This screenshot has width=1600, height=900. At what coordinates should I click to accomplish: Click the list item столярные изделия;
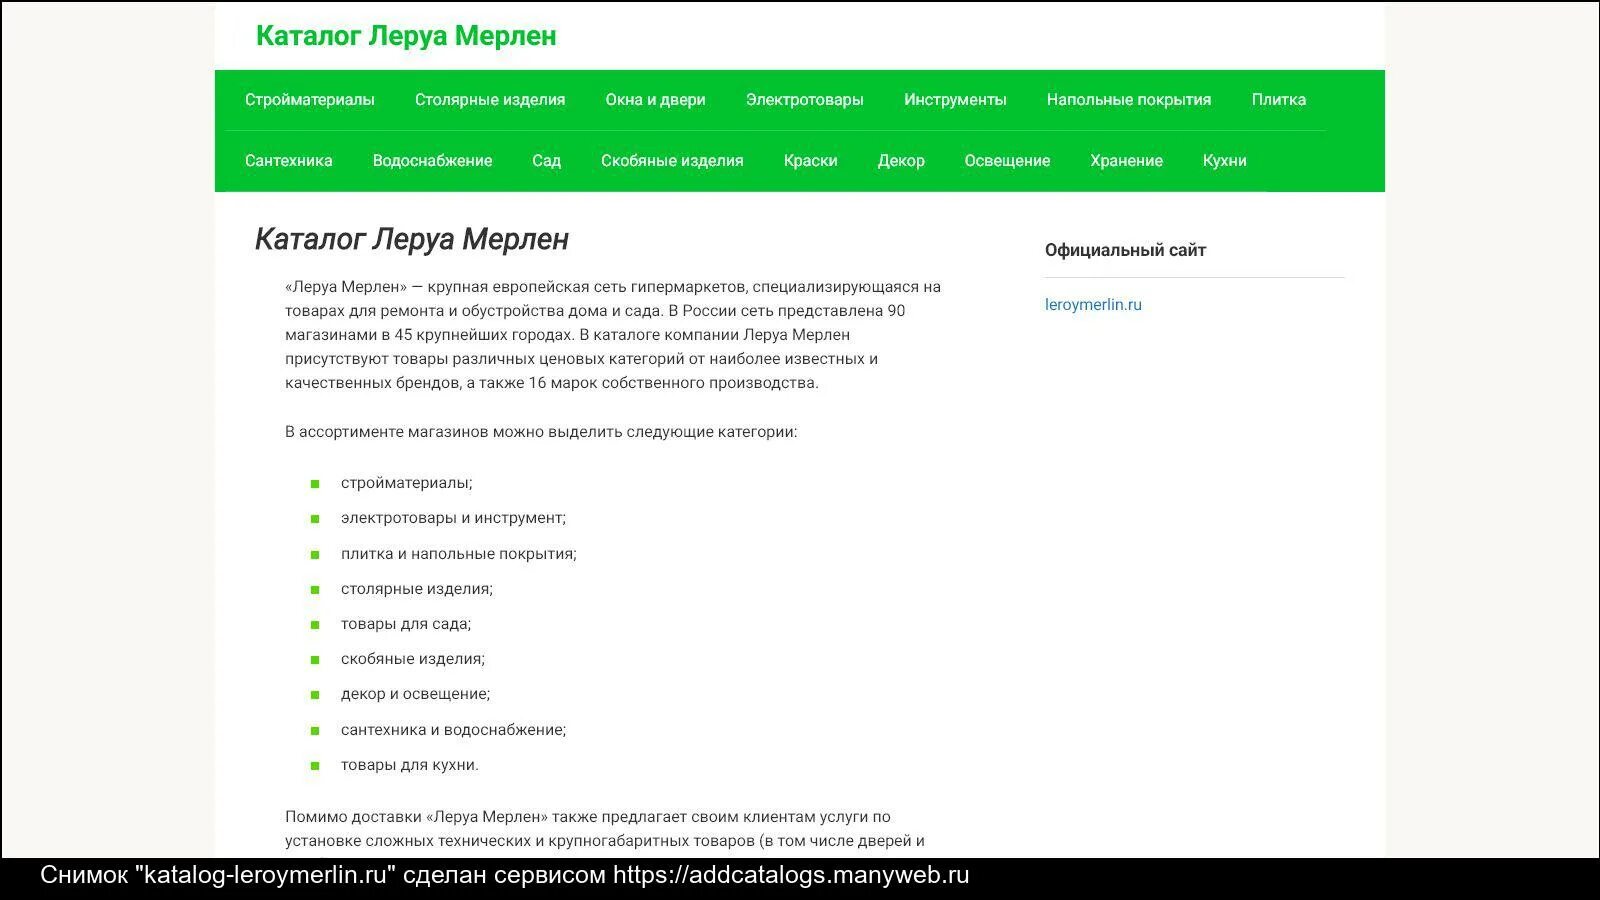tap(417, 589)
